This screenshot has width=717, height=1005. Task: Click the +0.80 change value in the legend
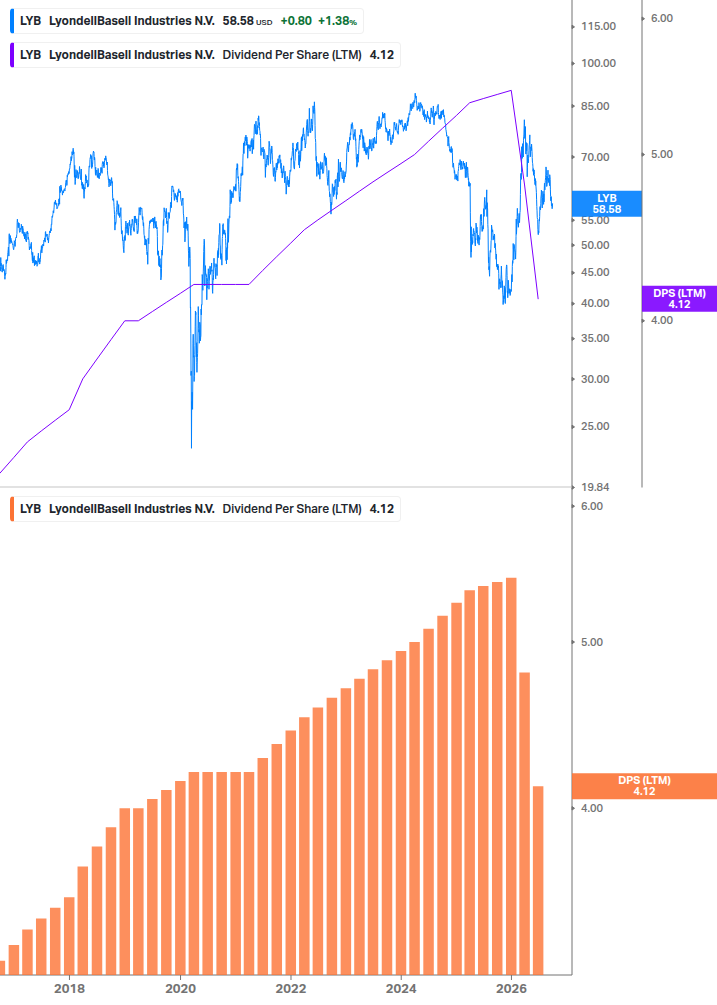pos(296,21)
